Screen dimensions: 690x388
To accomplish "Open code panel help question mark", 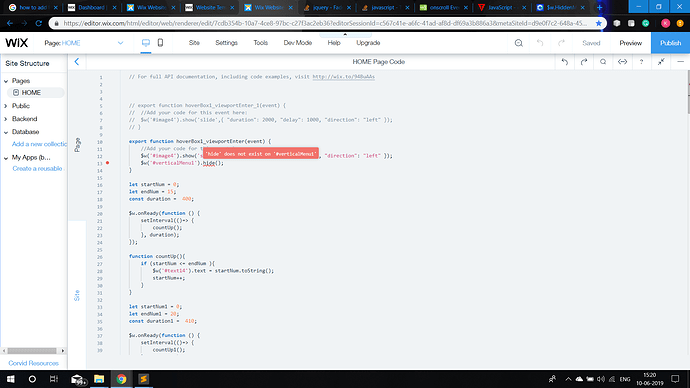I will [x=642, y=62].
